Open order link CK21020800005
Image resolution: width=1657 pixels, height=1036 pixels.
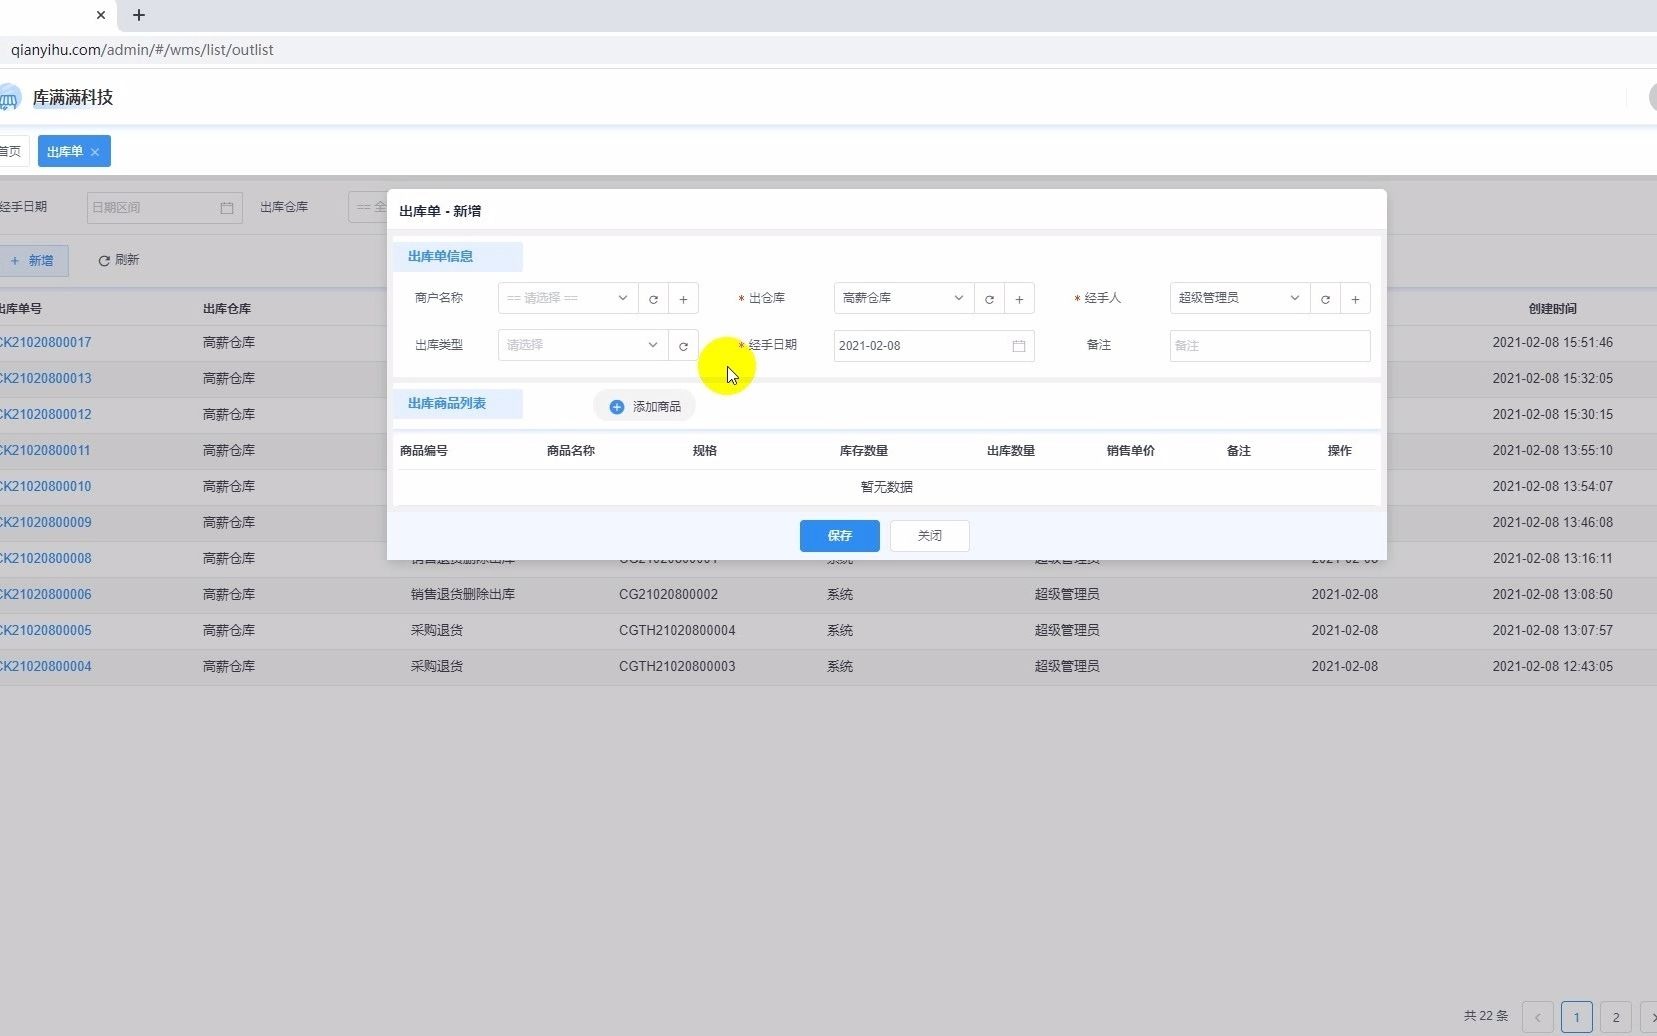[45, 630]
